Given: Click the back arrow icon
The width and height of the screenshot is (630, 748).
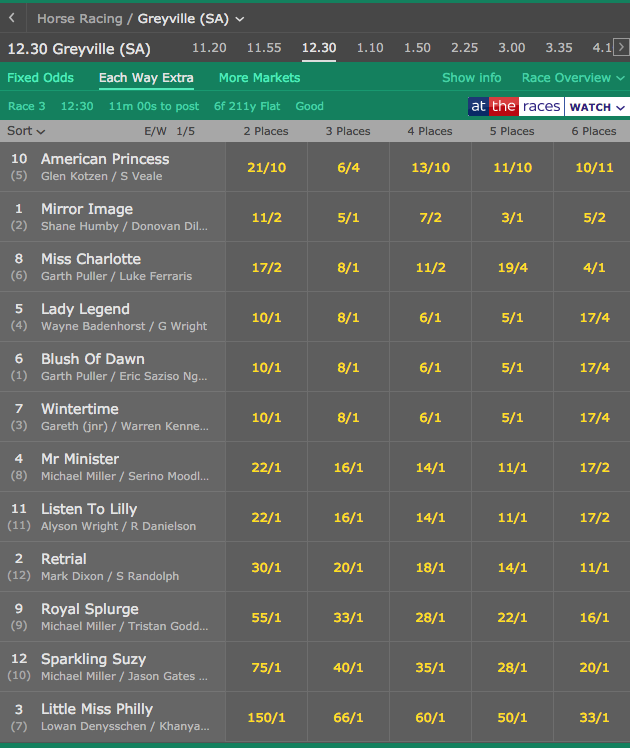Looking at the screenshot, I should 12,18.
